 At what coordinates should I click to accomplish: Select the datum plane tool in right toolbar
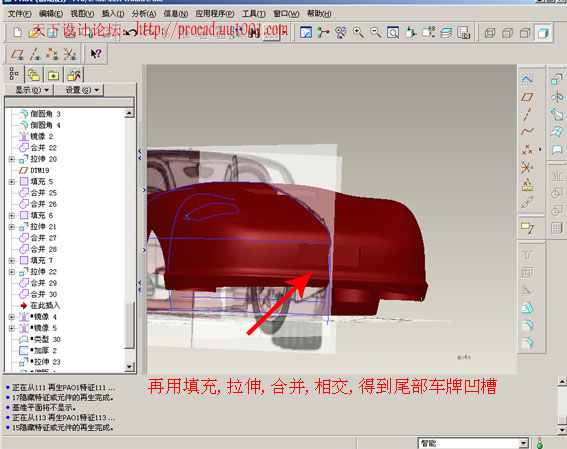click(527, 97)
